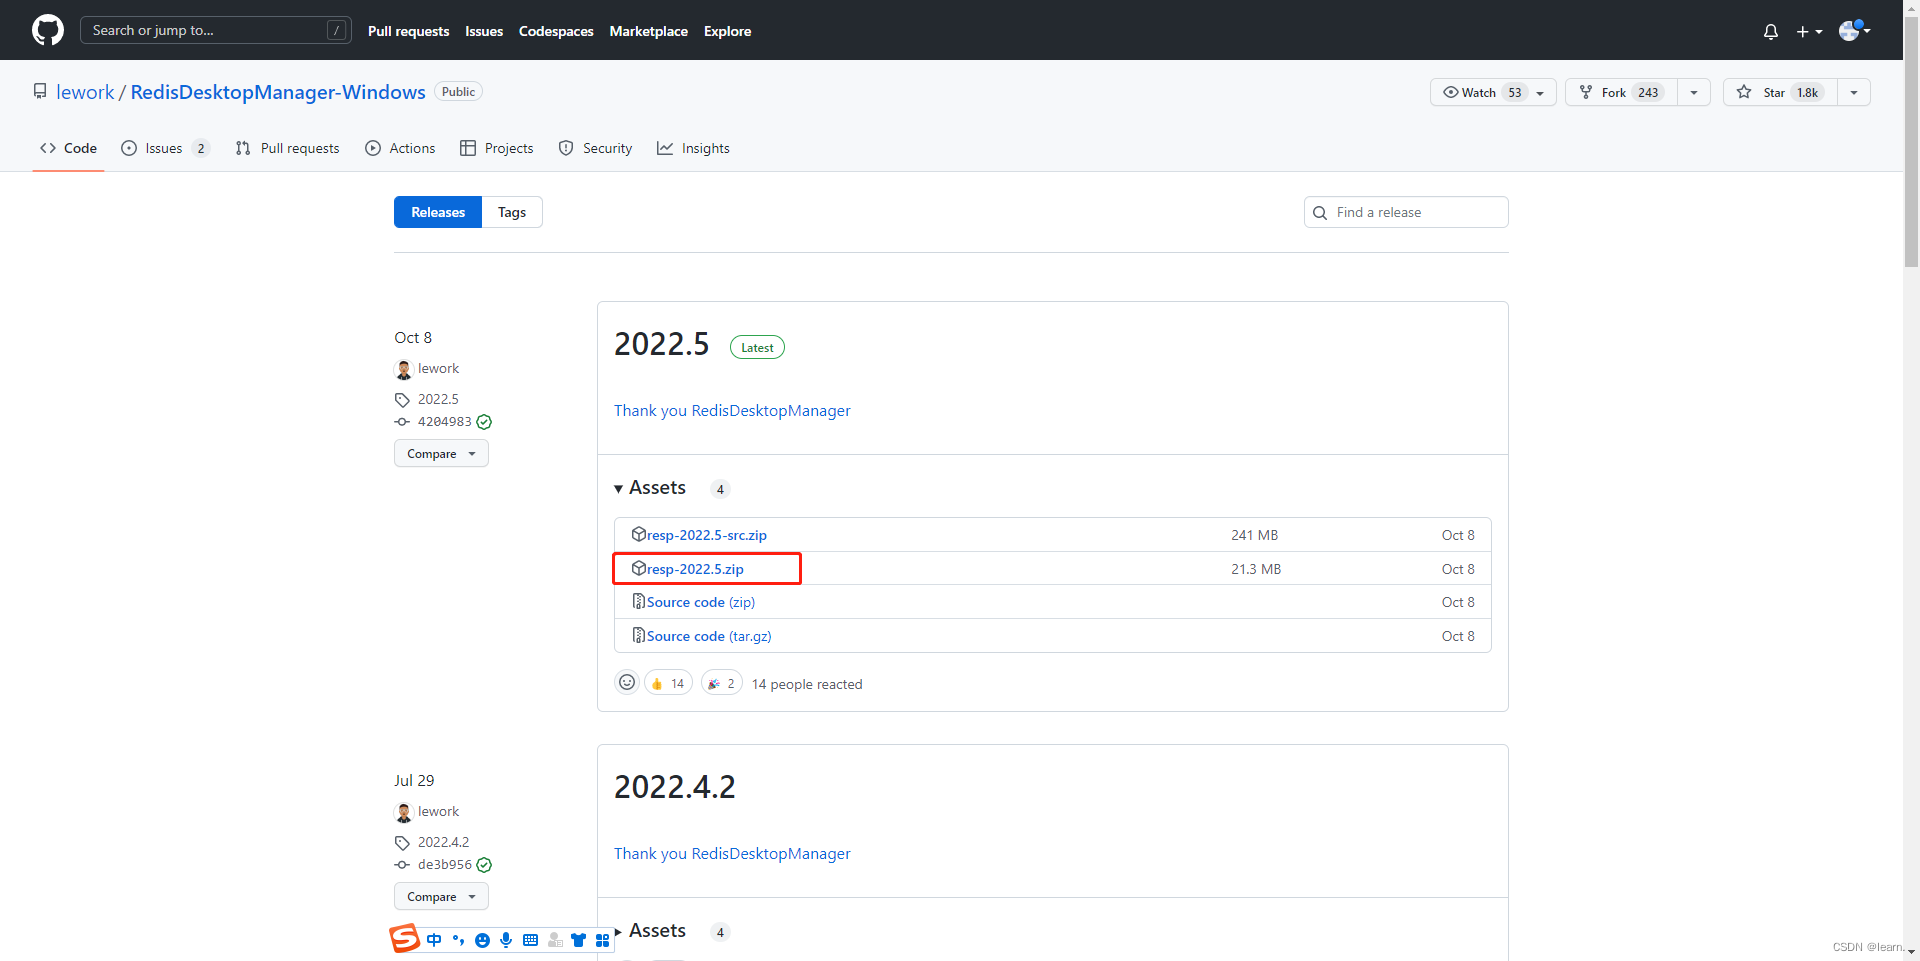Expand the Assets section of release 2022.4.2

pyautogui.click(x=650, y=931)
